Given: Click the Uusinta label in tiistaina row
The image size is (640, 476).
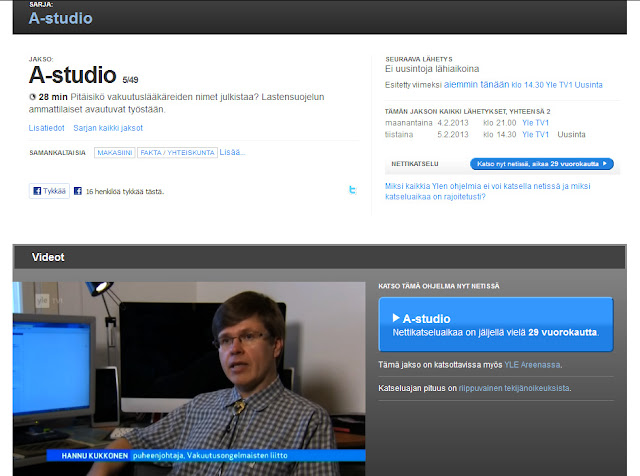Looking at the screenshot, I should click(x=571, y=134).
